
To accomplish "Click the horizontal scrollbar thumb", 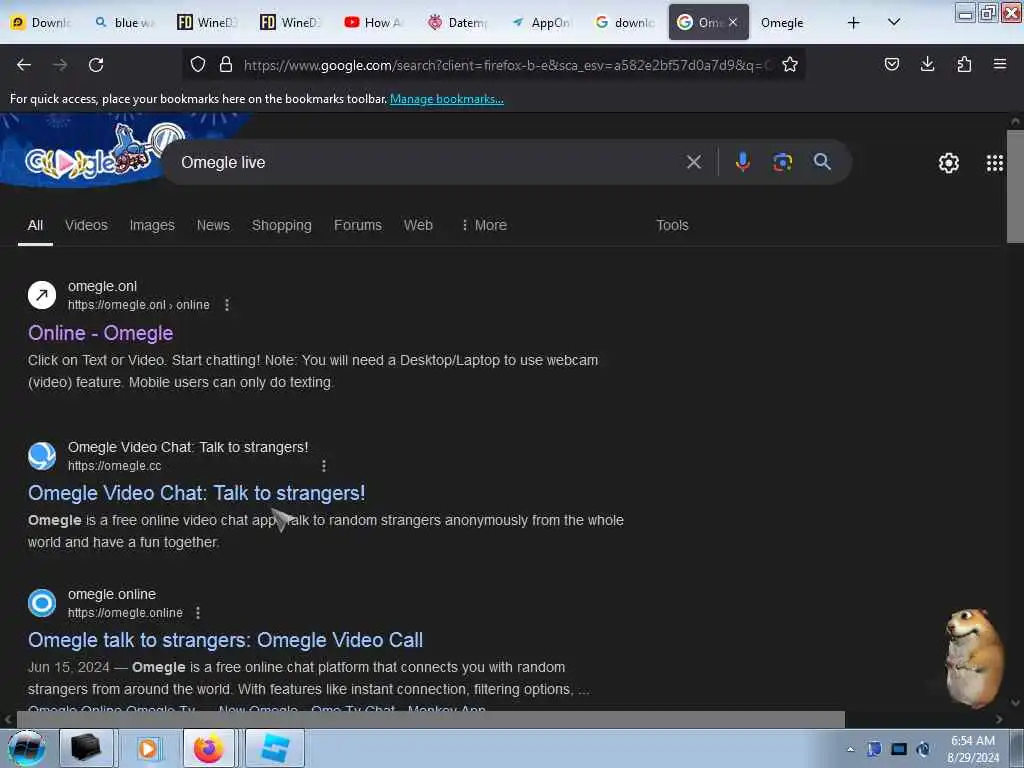I will [431, 719].
